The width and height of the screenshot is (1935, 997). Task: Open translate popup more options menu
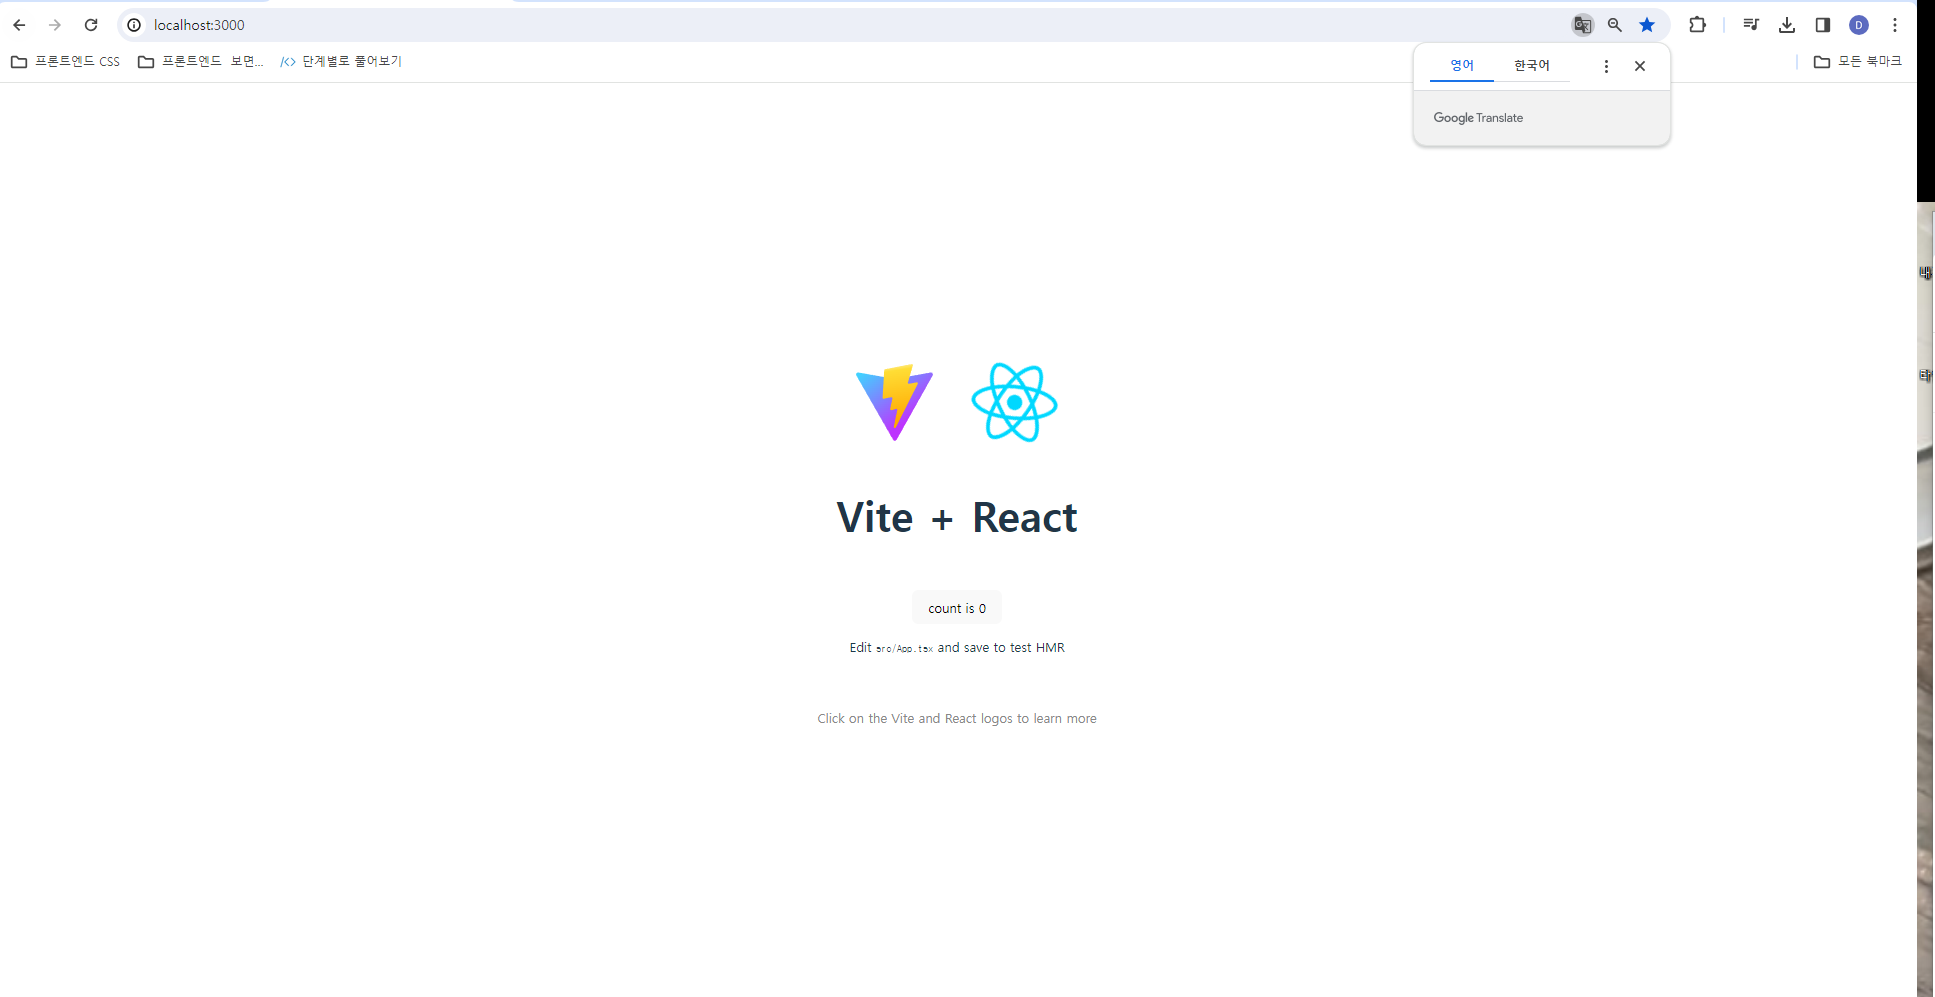coord(1606,66)
